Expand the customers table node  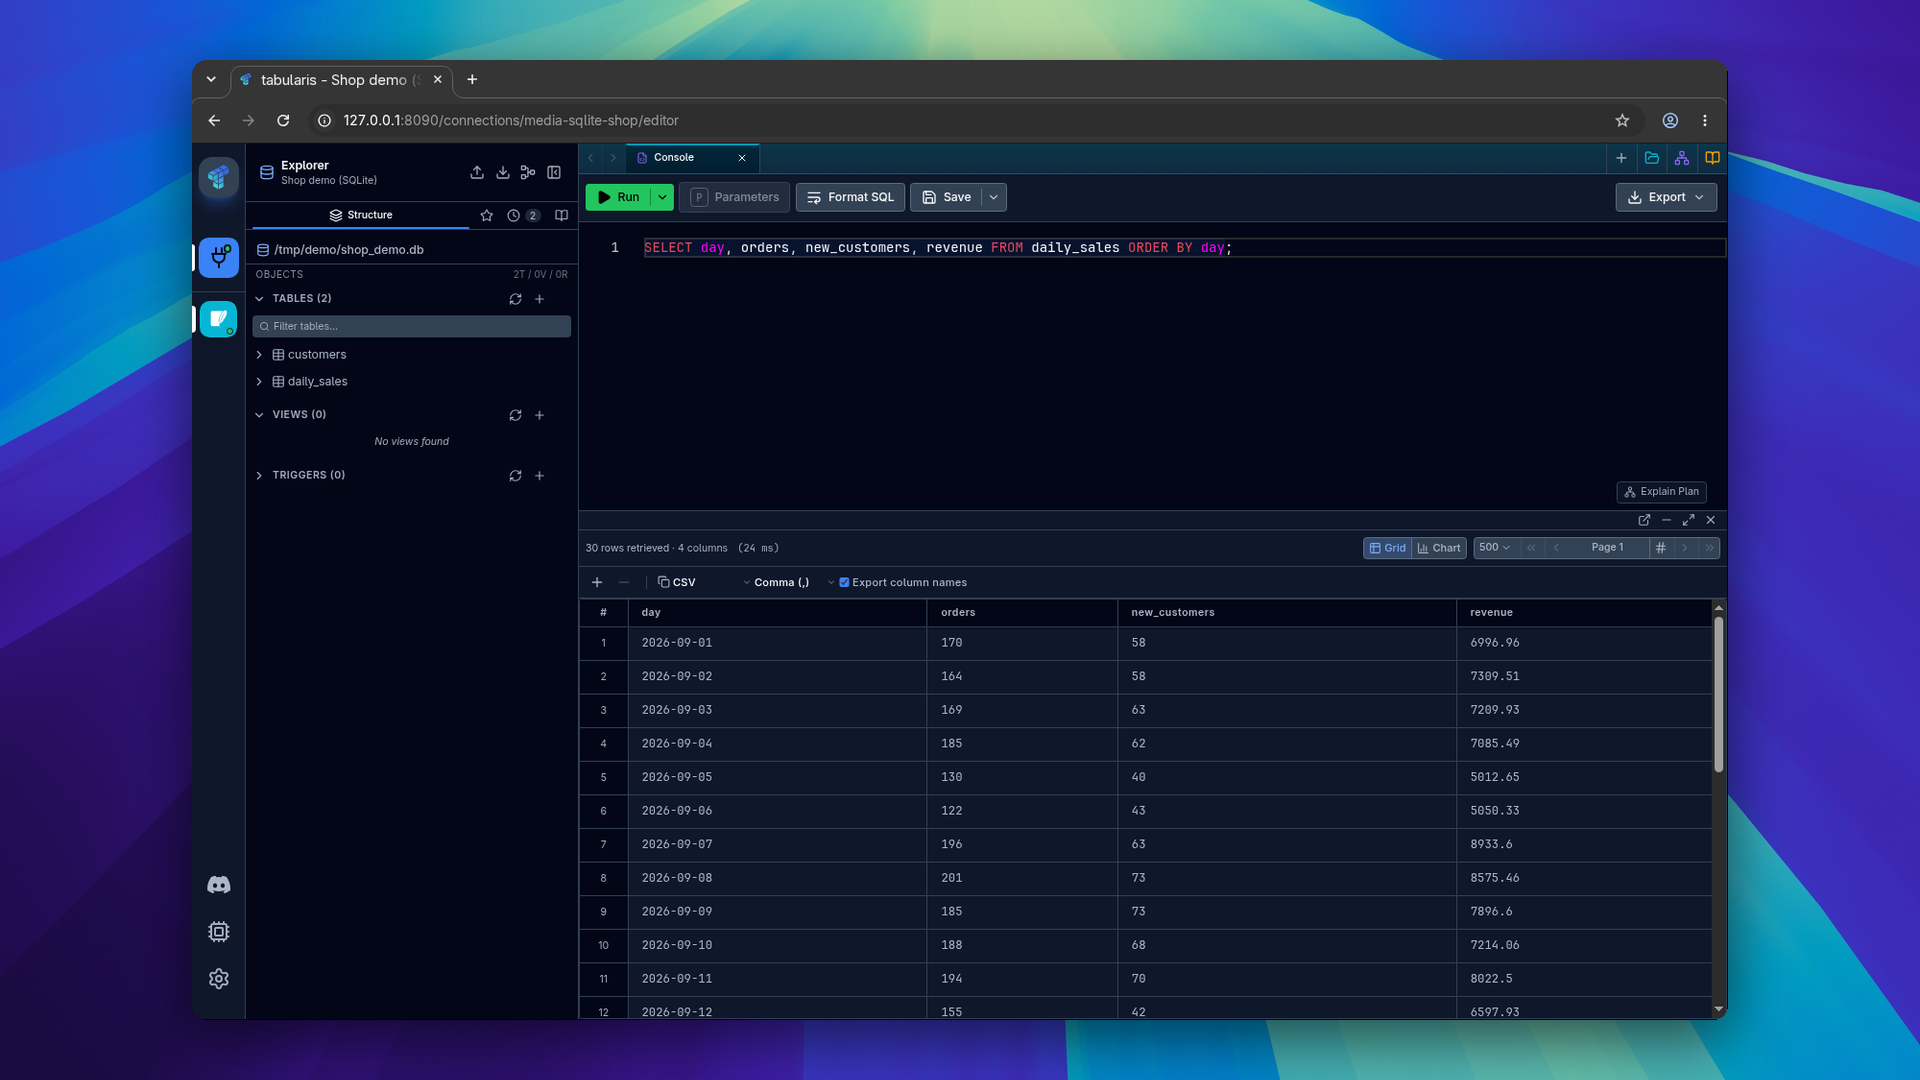point(259,355)
